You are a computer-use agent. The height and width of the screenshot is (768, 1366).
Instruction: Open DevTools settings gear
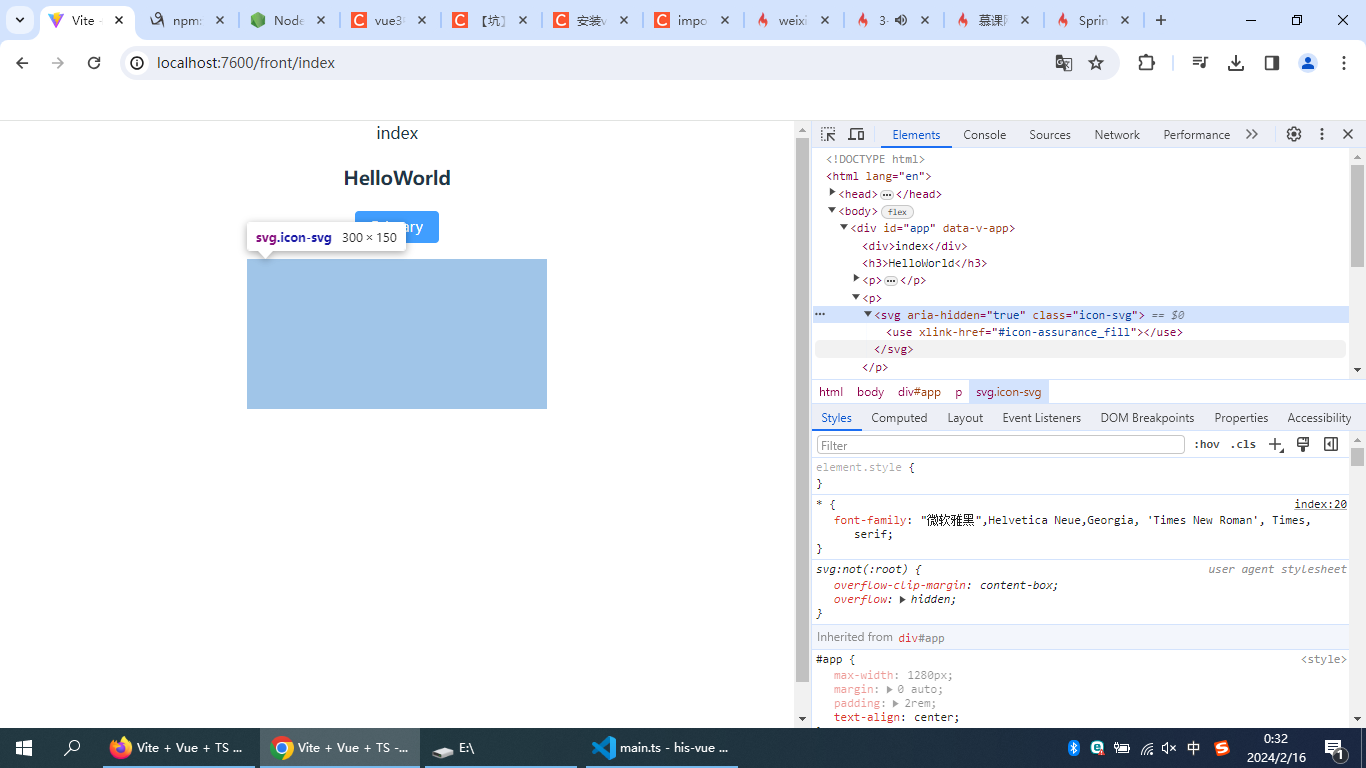click(1294, 134)
